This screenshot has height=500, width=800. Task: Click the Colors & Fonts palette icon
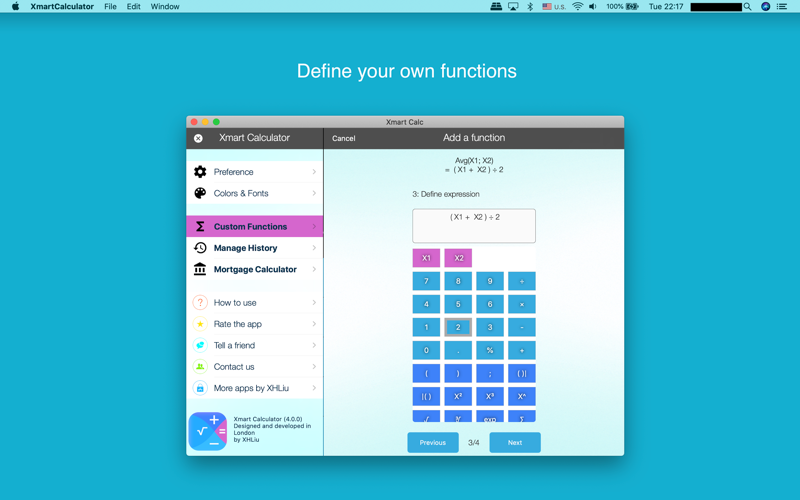(x=200, y=193)
